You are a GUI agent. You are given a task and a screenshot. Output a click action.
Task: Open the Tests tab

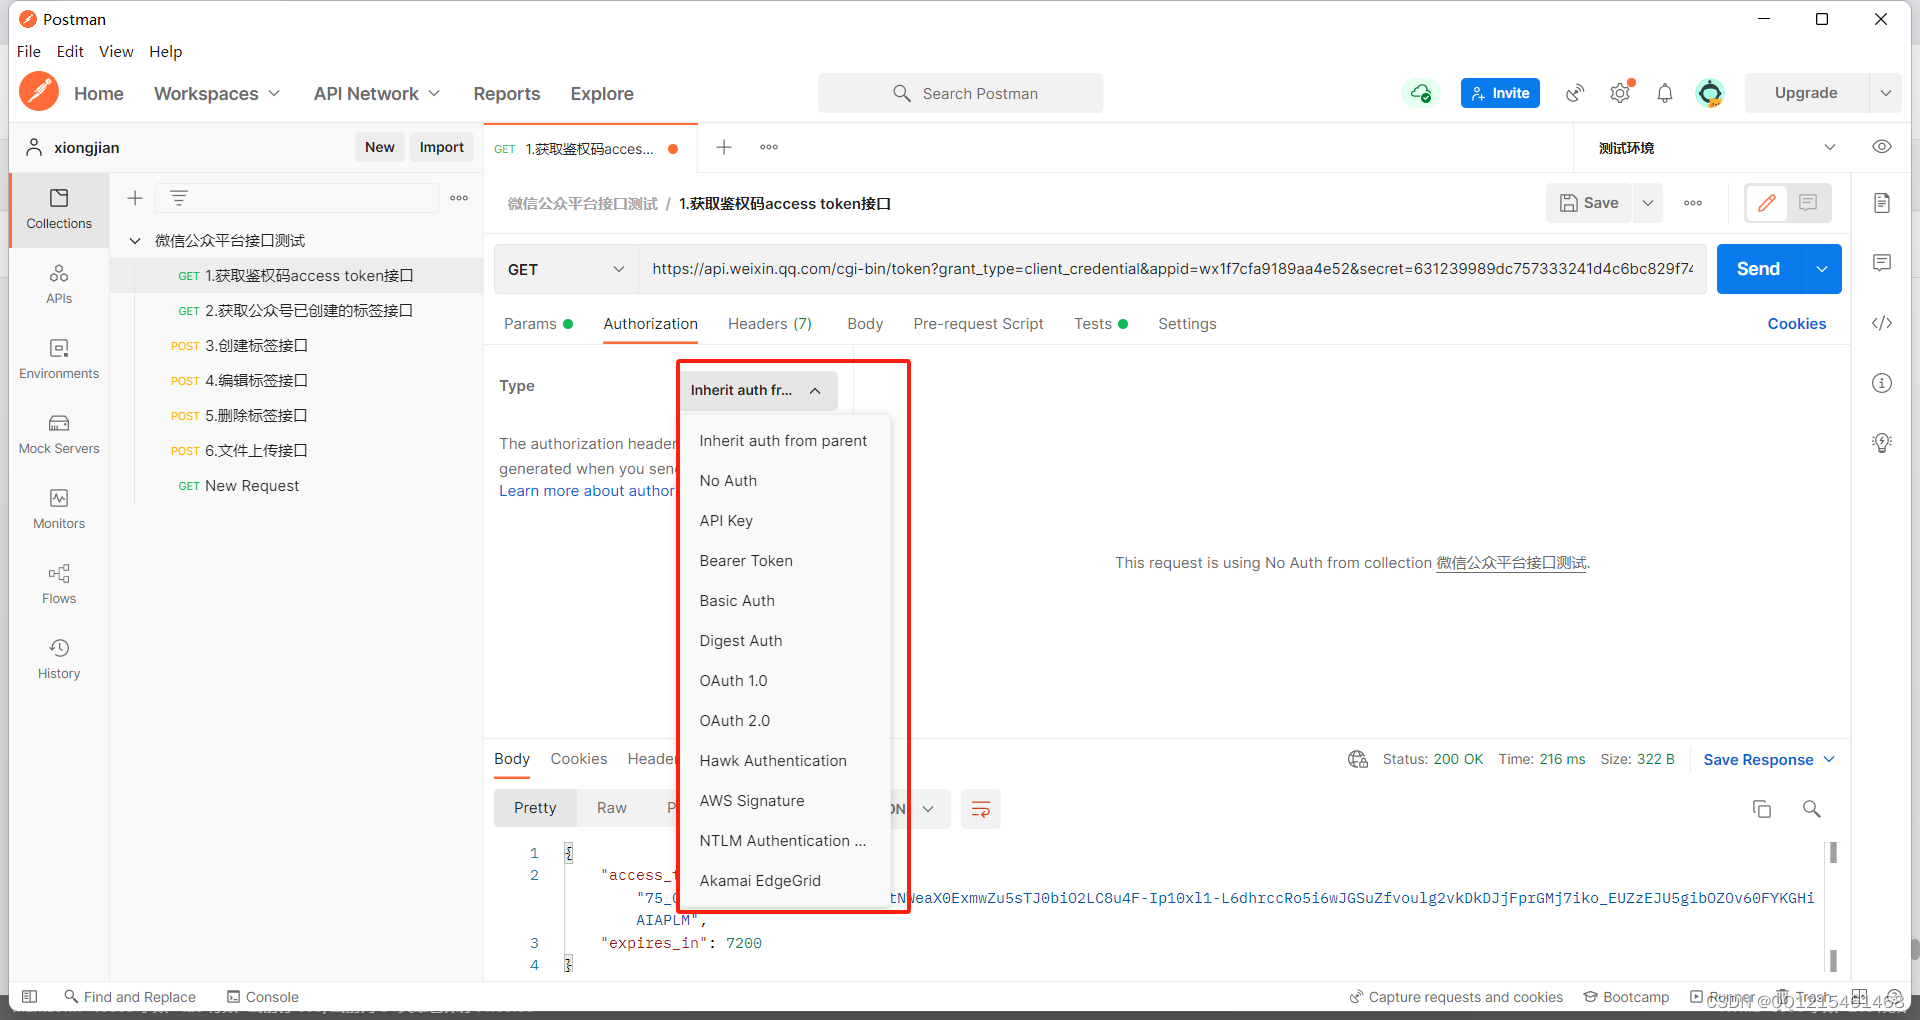[1100, 324]
